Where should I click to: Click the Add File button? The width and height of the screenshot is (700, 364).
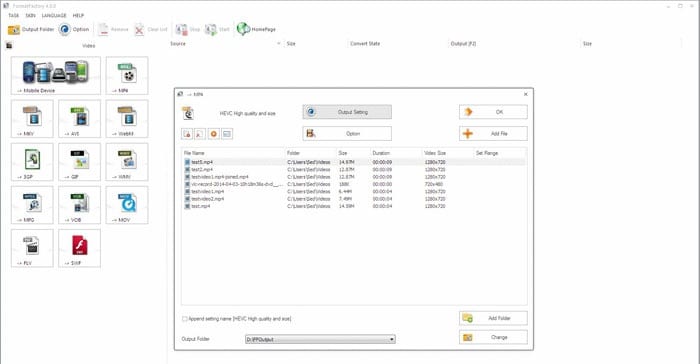(x=493, y=134)
